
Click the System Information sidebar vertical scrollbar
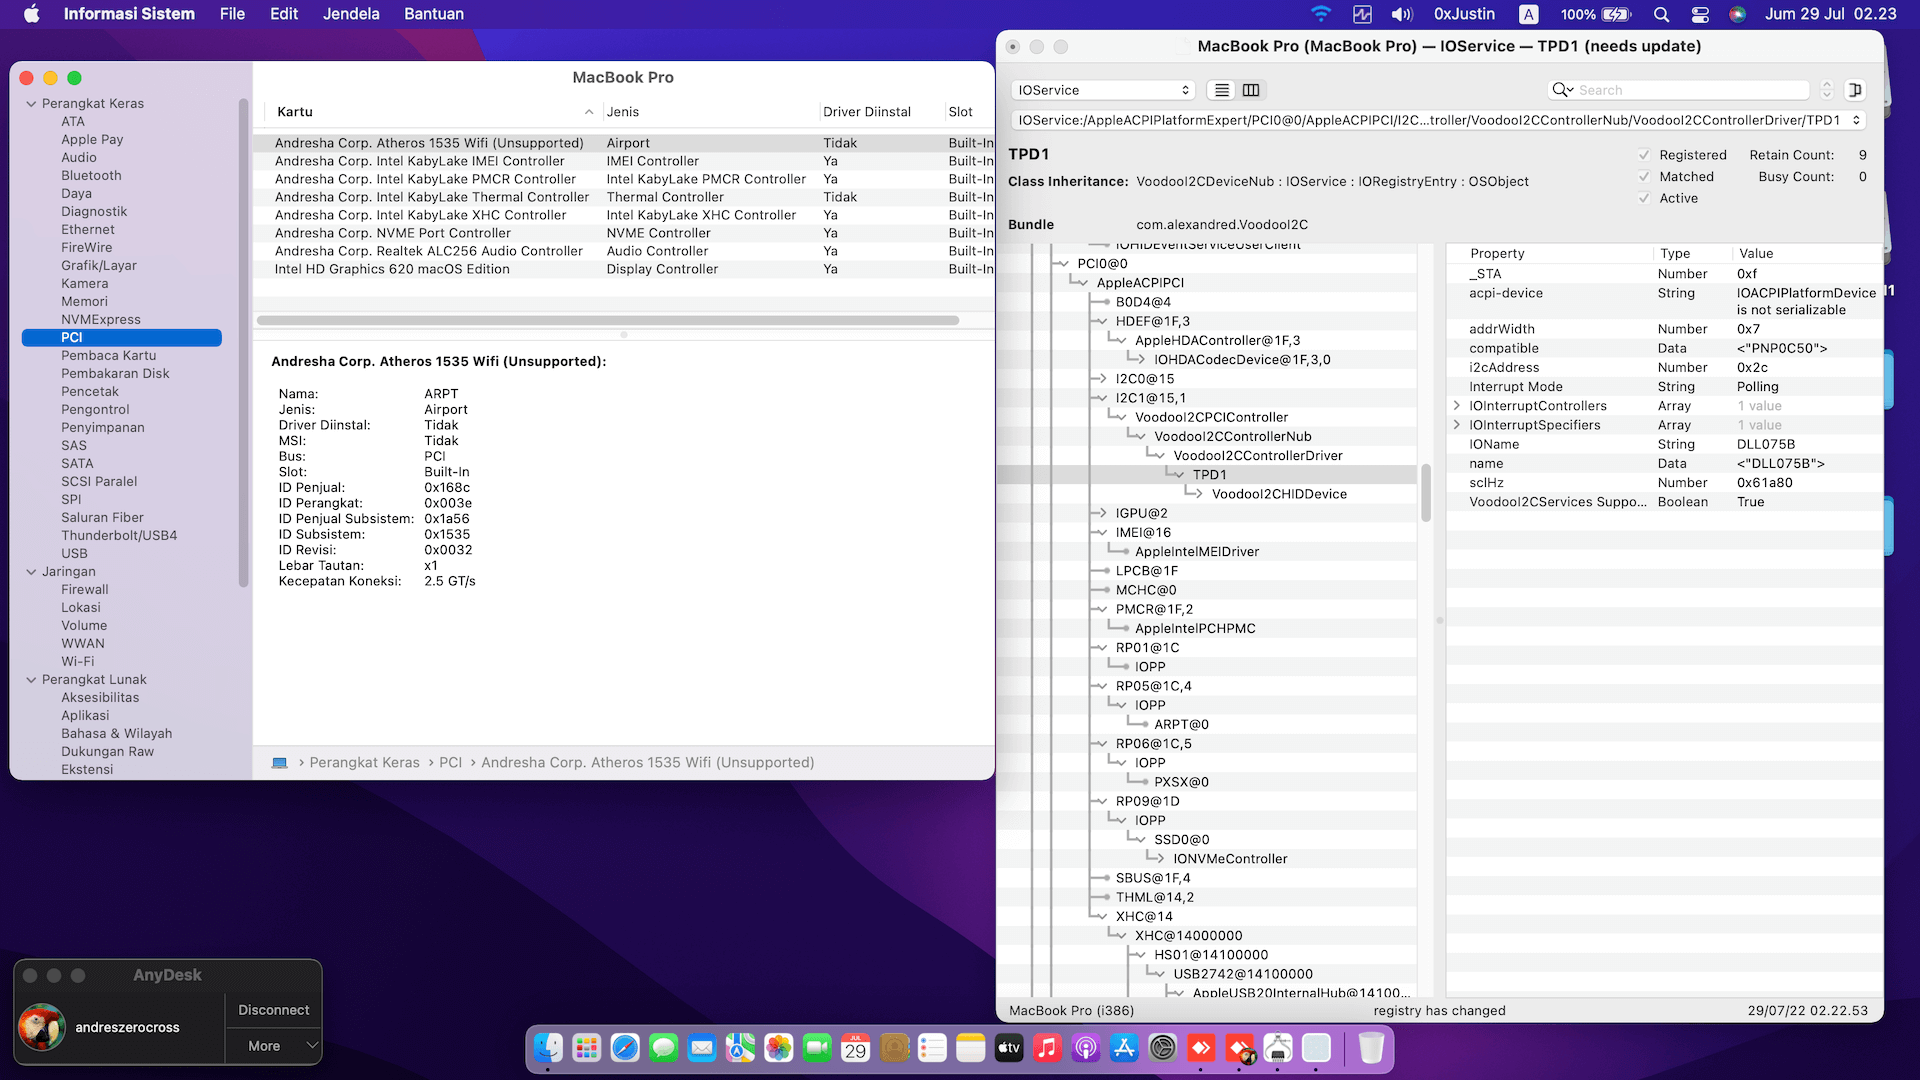click(243, 342)
